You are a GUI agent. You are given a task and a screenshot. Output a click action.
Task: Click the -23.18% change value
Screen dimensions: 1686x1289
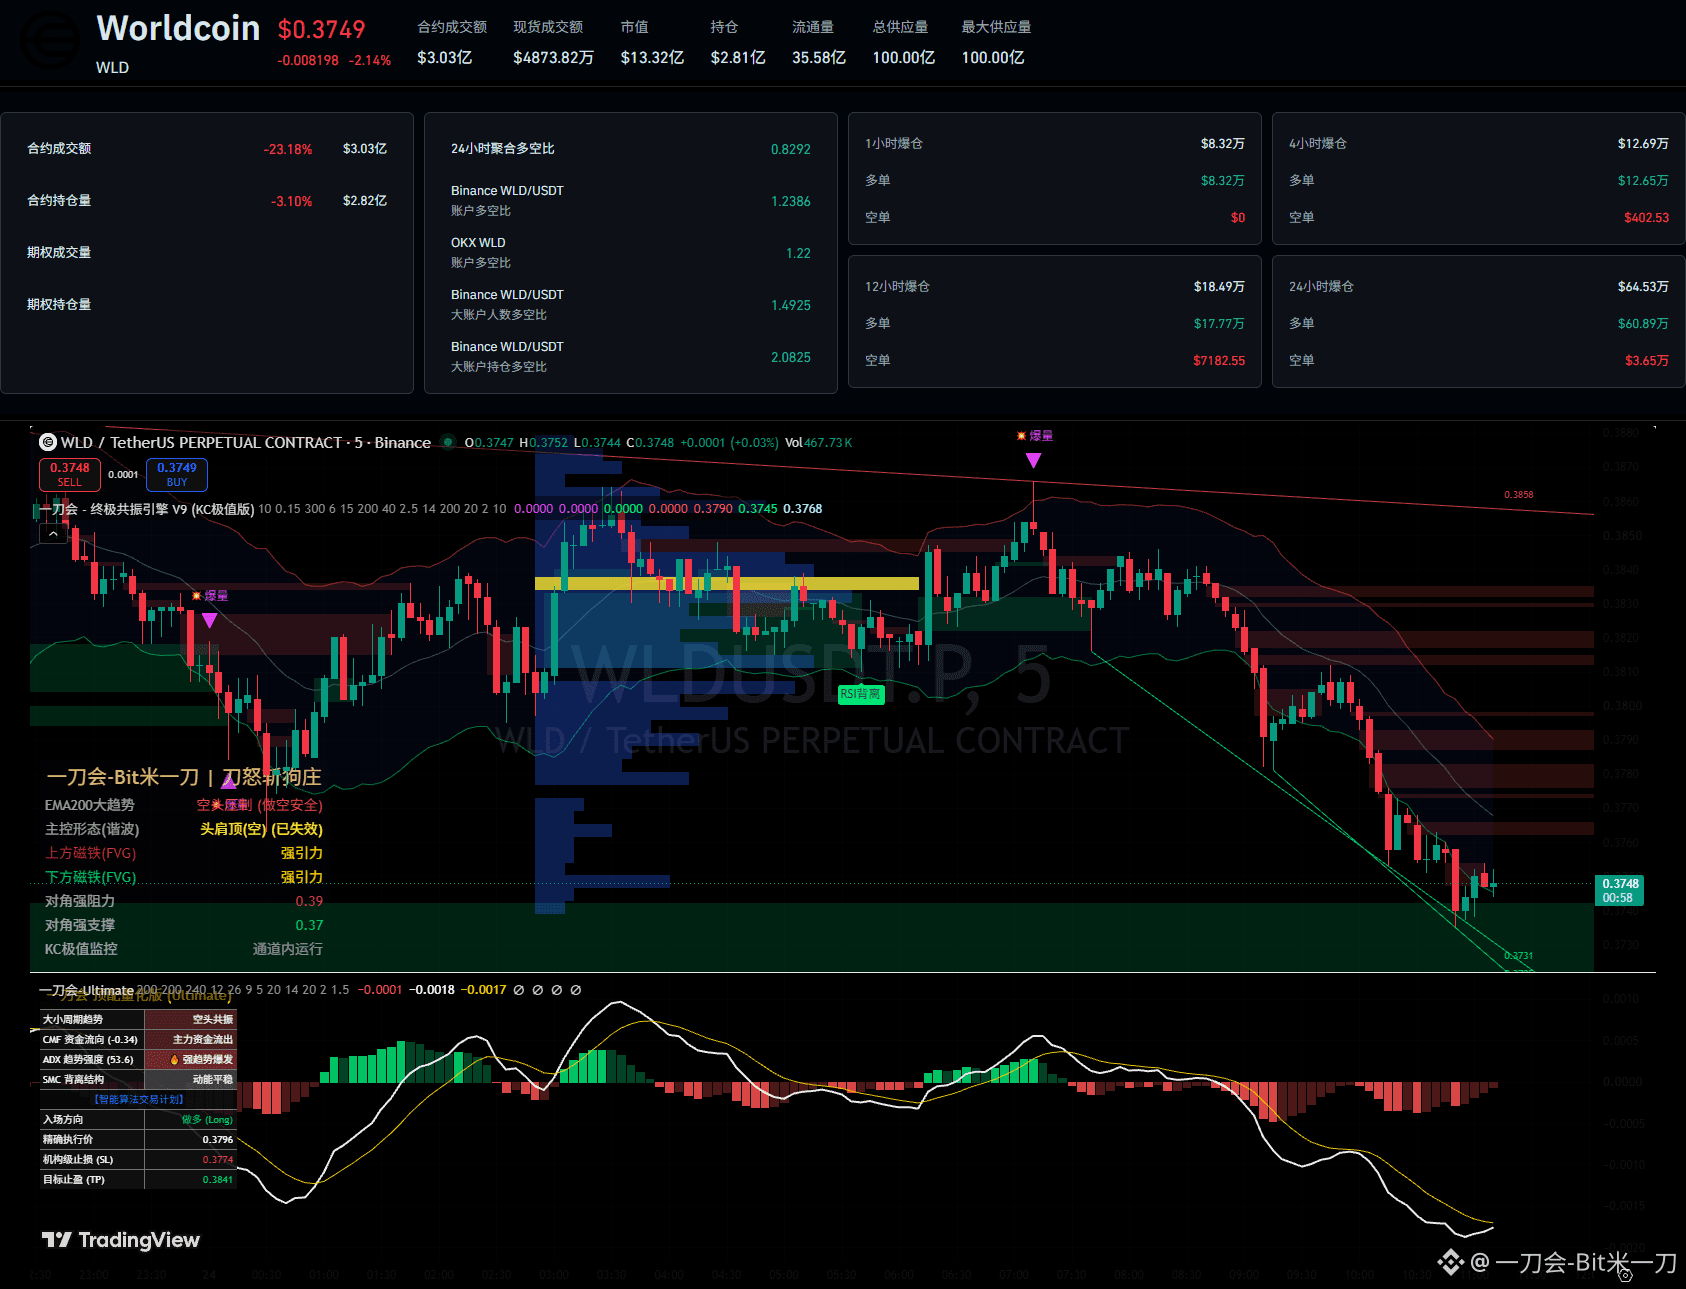tap(288, 149)
